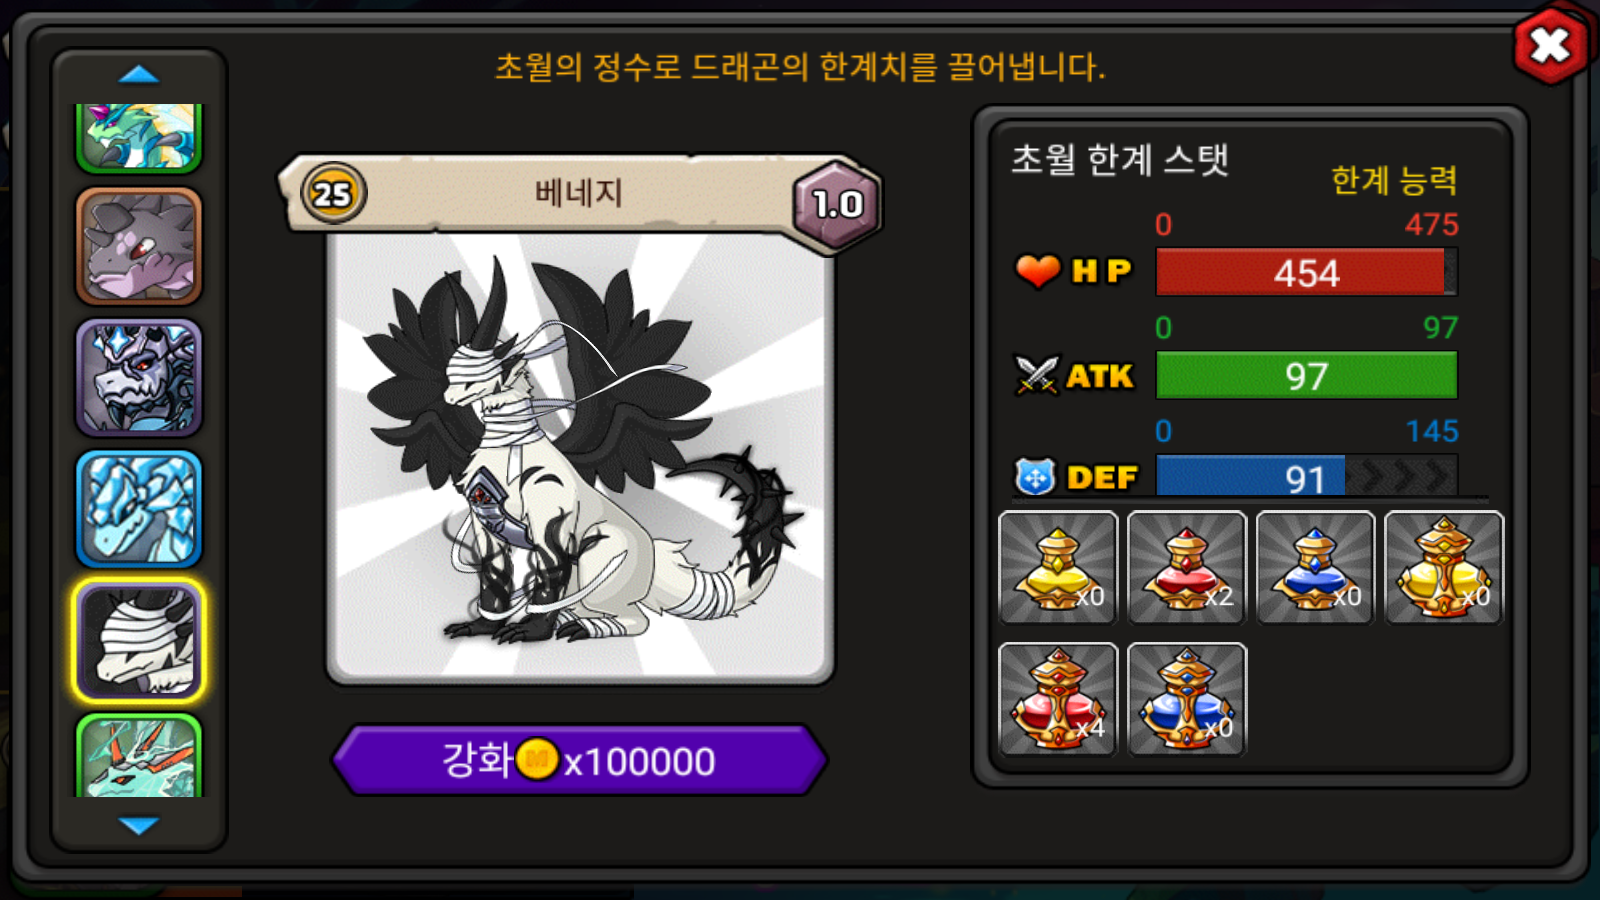
Task: Select the large red essence potion x4
Action: click(1058, 699)
